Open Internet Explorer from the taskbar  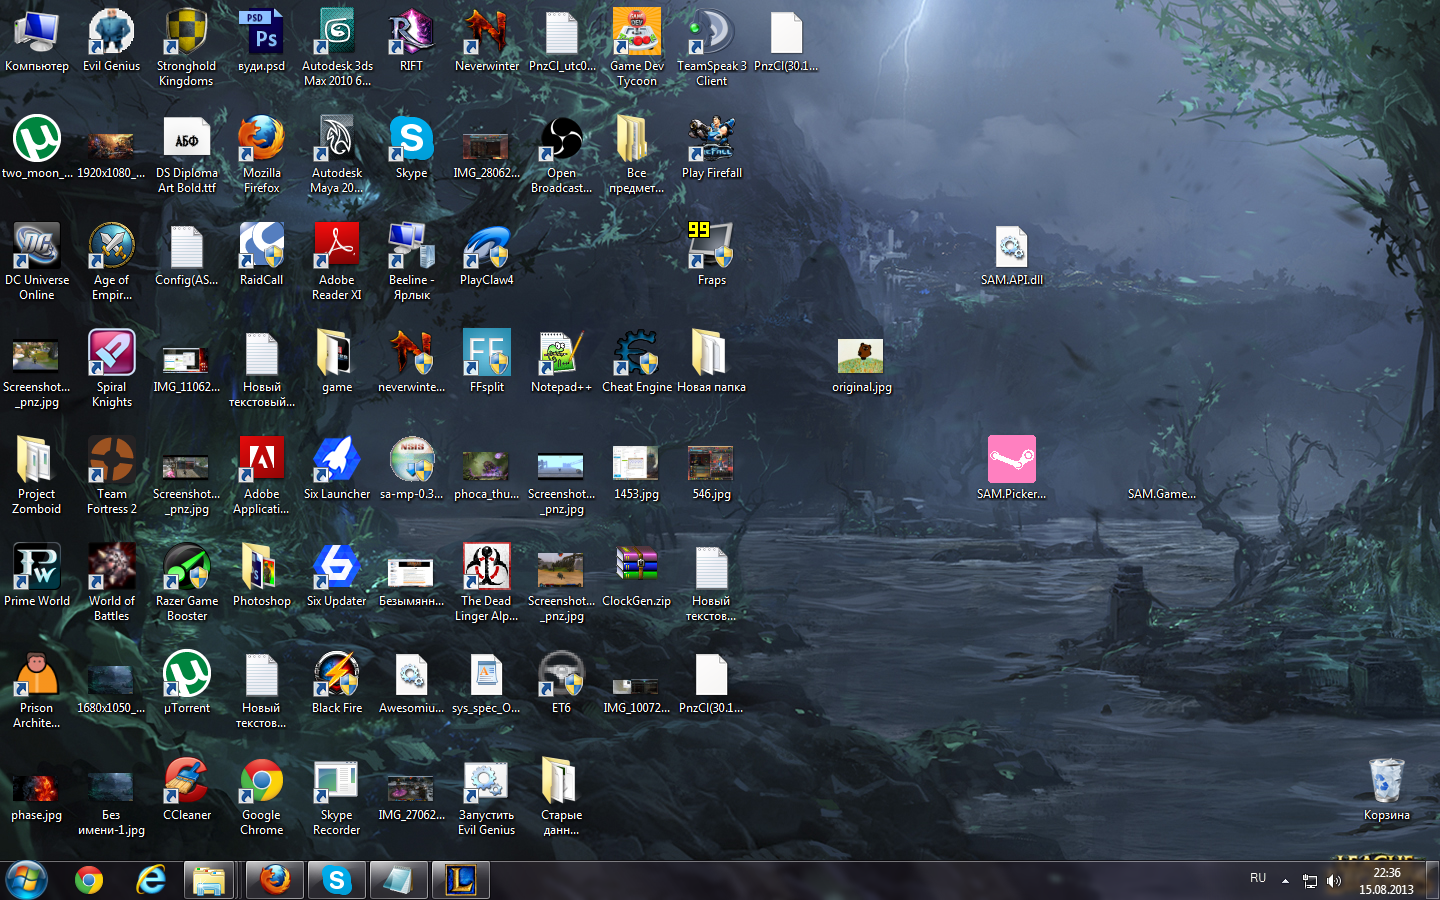point(151,880)
